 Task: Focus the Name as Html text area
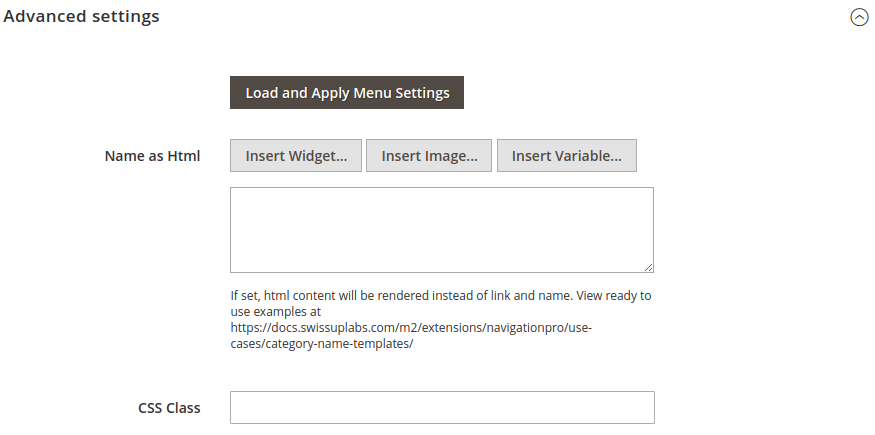coord(441,230)
